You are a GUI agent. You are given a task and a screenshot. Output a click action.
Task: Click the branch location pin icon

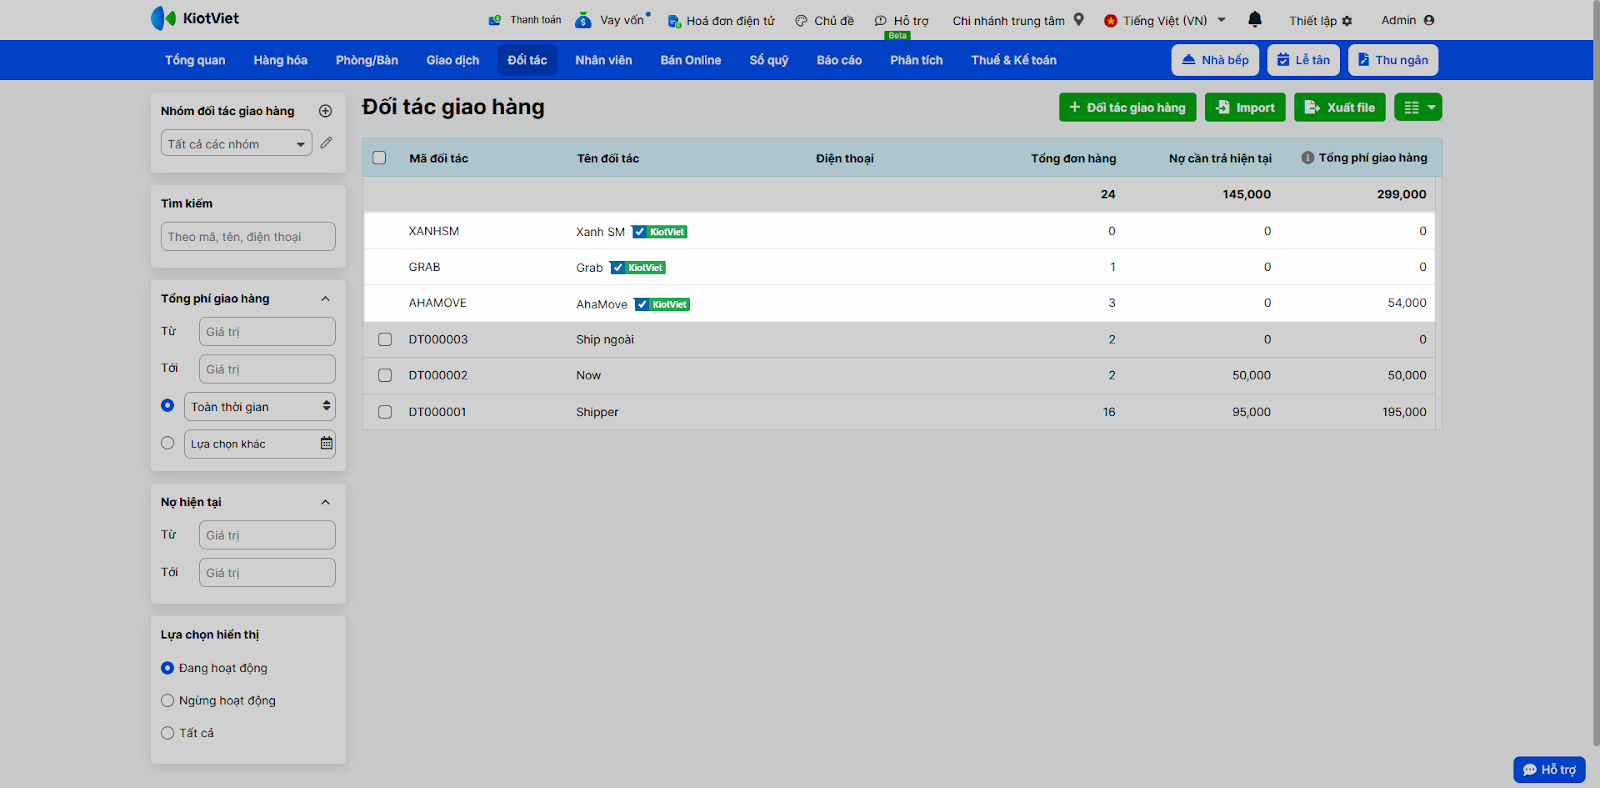point(1079,19)
